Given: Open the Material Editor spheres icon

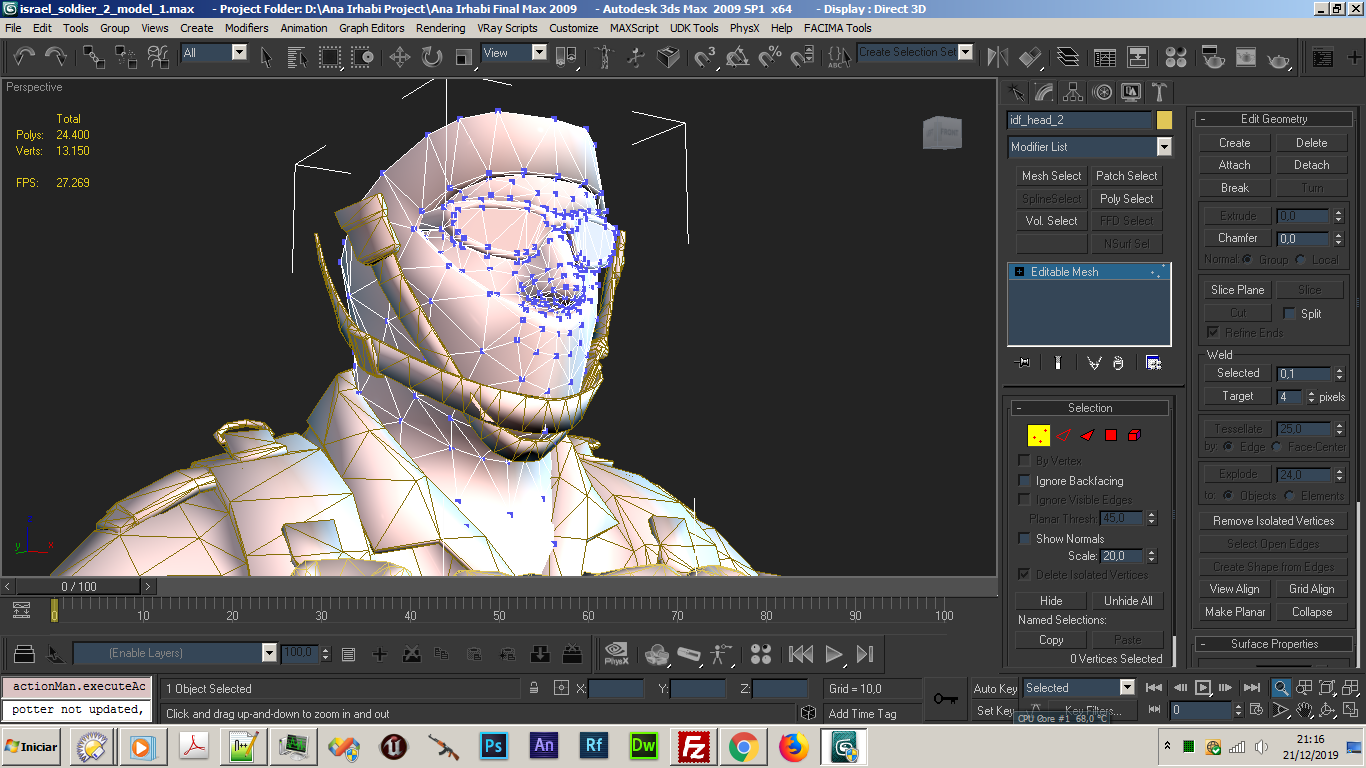Looking at the screenshot, I should click(x=1176, y=57).
